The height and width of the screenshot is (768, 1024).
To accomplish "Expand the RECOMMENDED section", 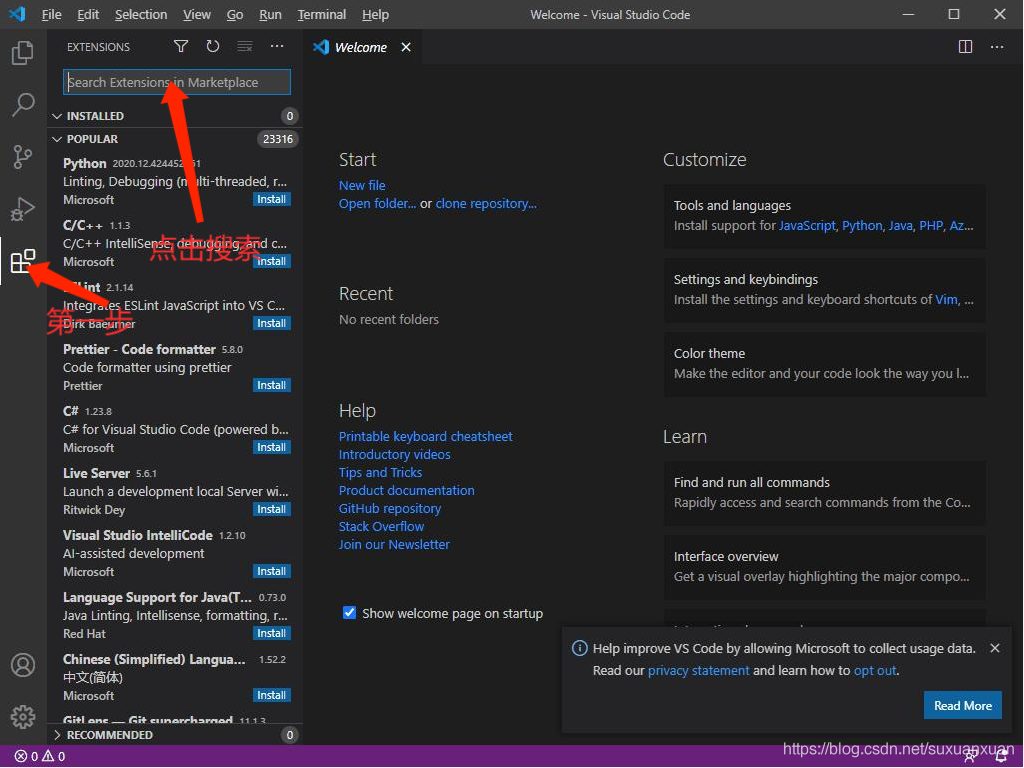I will tap(57, 735).
